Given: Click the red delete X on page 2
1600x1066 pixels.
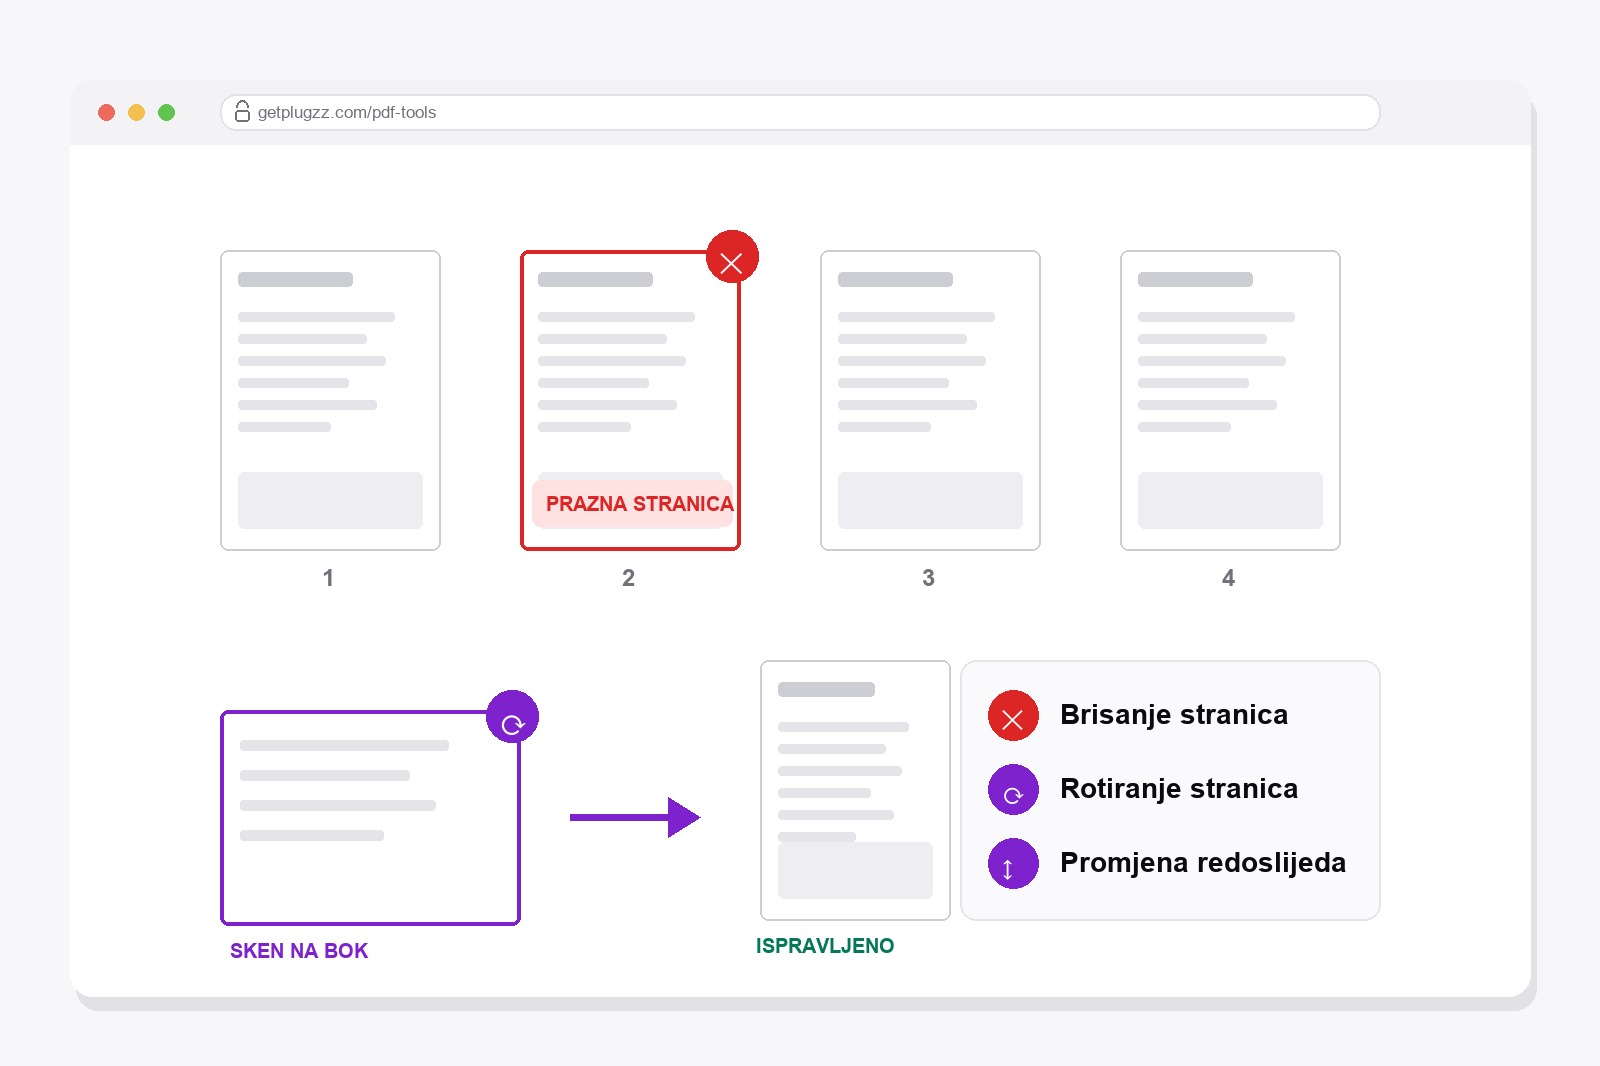Looking at the screenshot, I should point(732,257).
